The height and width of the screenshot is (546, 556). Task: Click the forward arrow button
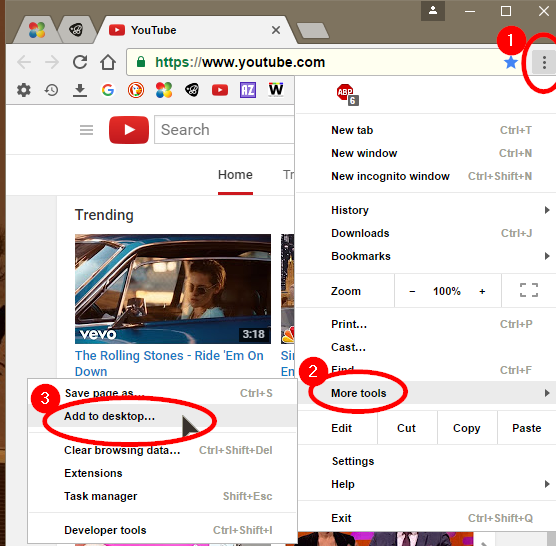coord(52,62)
